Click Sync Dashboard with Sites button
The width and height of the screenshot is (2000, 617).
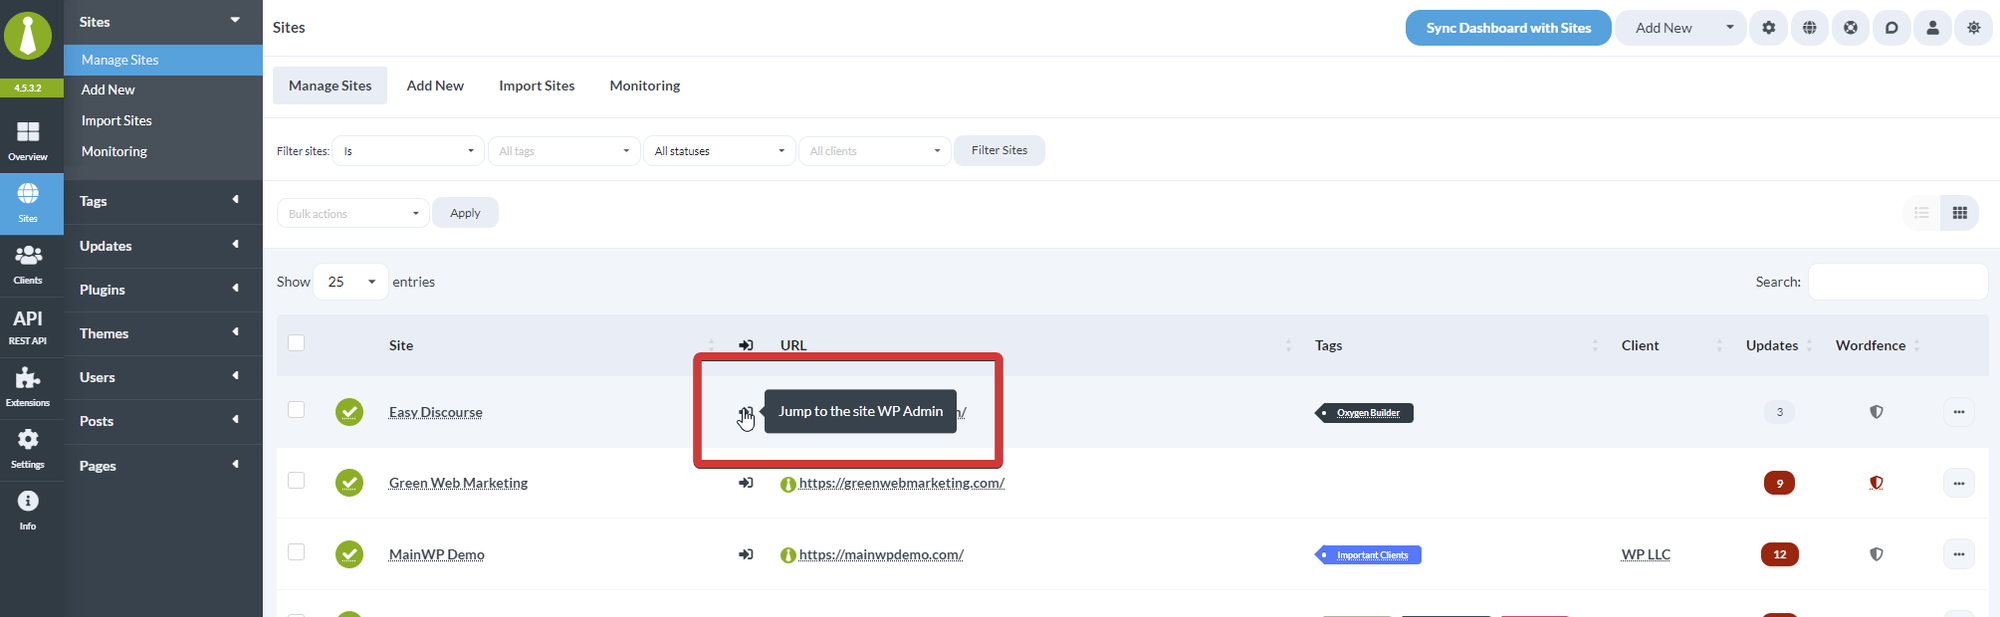(1508, 28)
